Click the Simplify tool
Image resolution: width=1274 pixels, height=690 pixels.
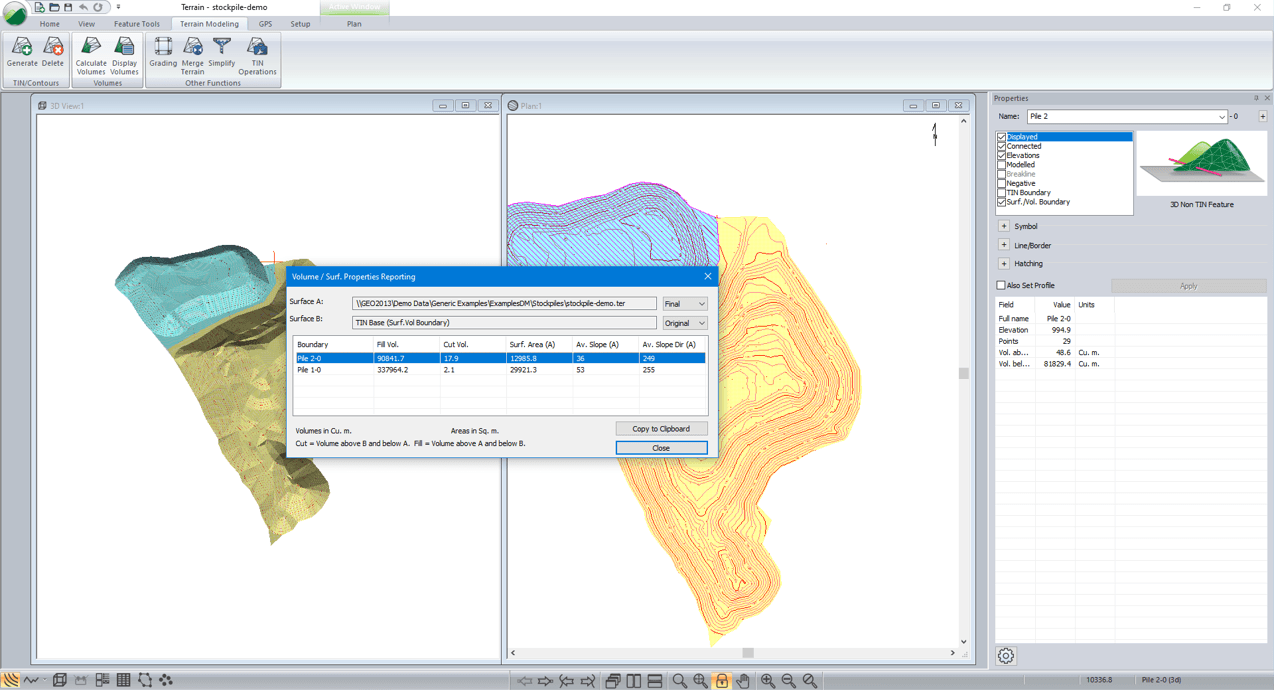(x=221, y=52)
